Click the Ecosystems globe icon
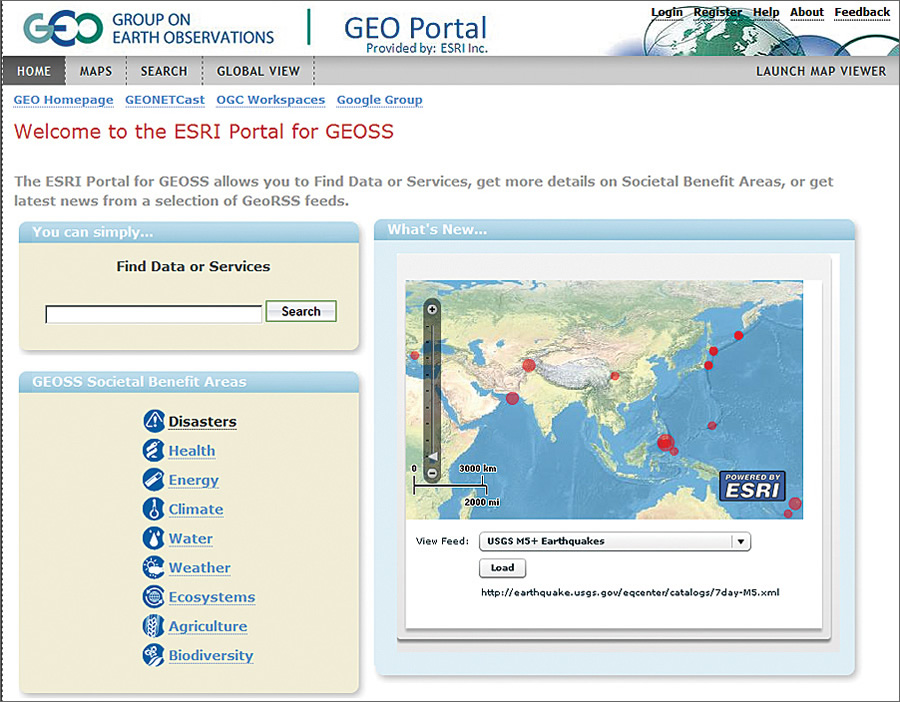This screenshot has height=702, width=900. [x=153, y=596]
